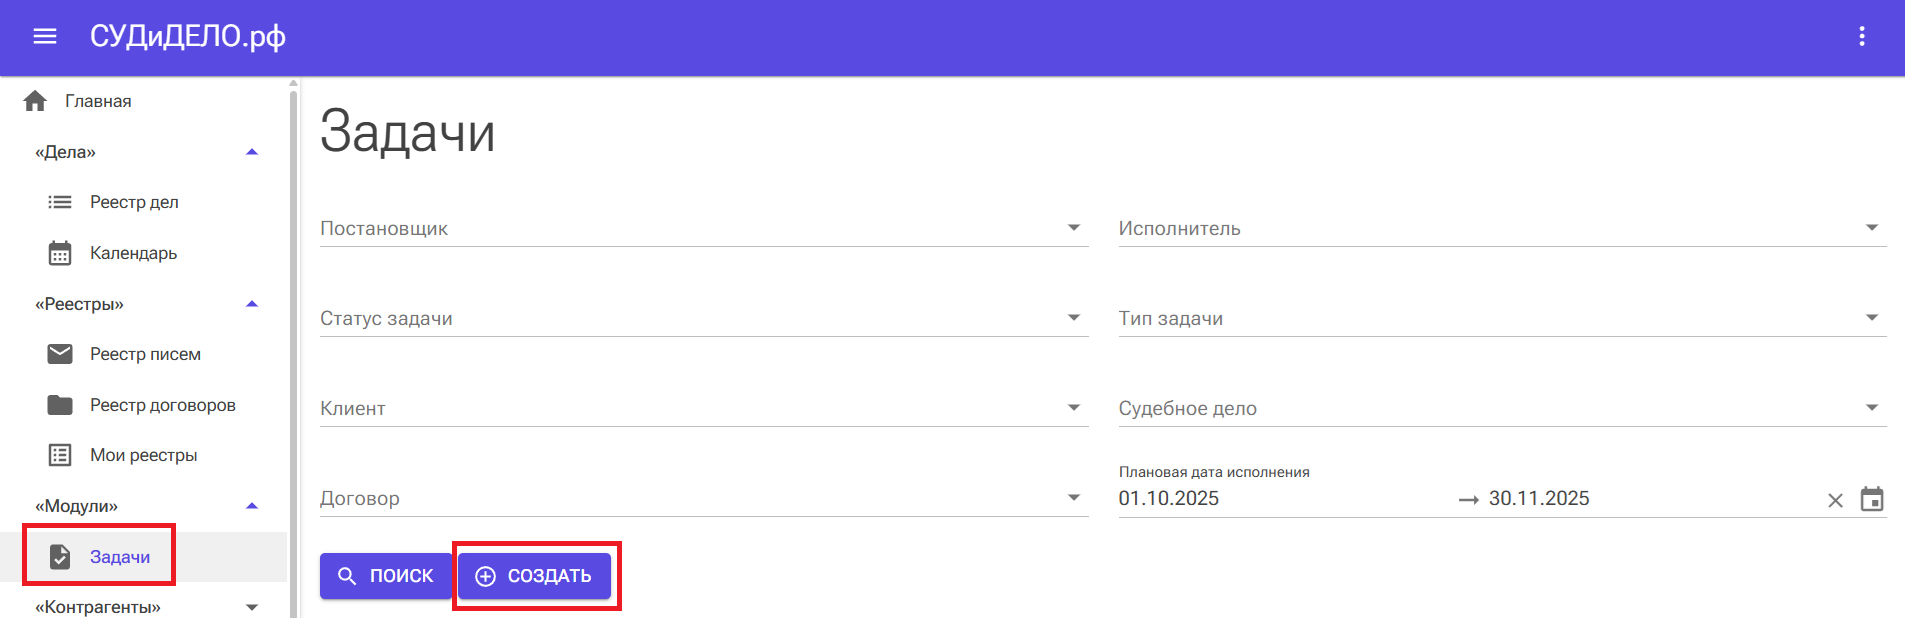Clear the date range with the X icon
Viewport: 1905px width, 618px height.
click(1836, 498)
